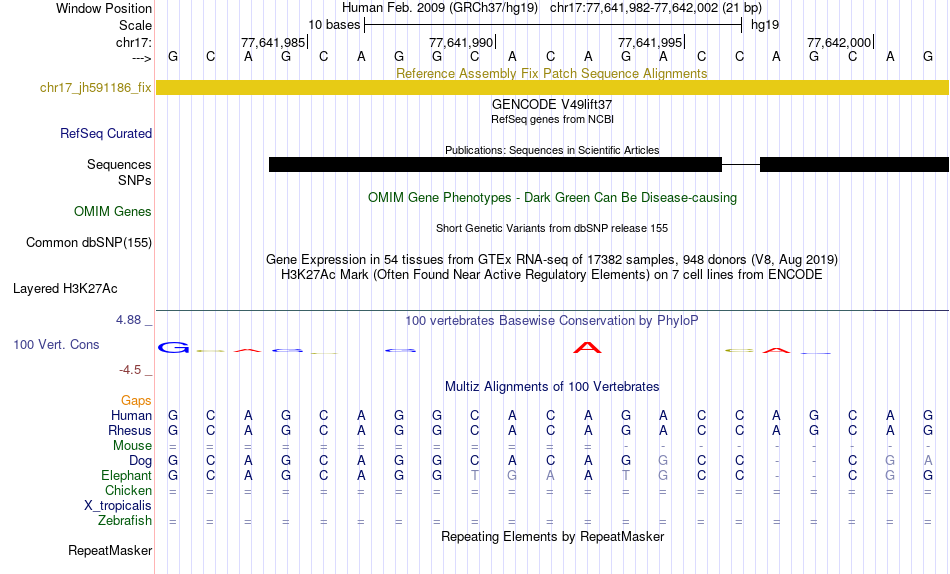Click the Human Feb. 2009 (GRCh37/hg19) assembly text
950x574 pixels.
click(440, 8)
